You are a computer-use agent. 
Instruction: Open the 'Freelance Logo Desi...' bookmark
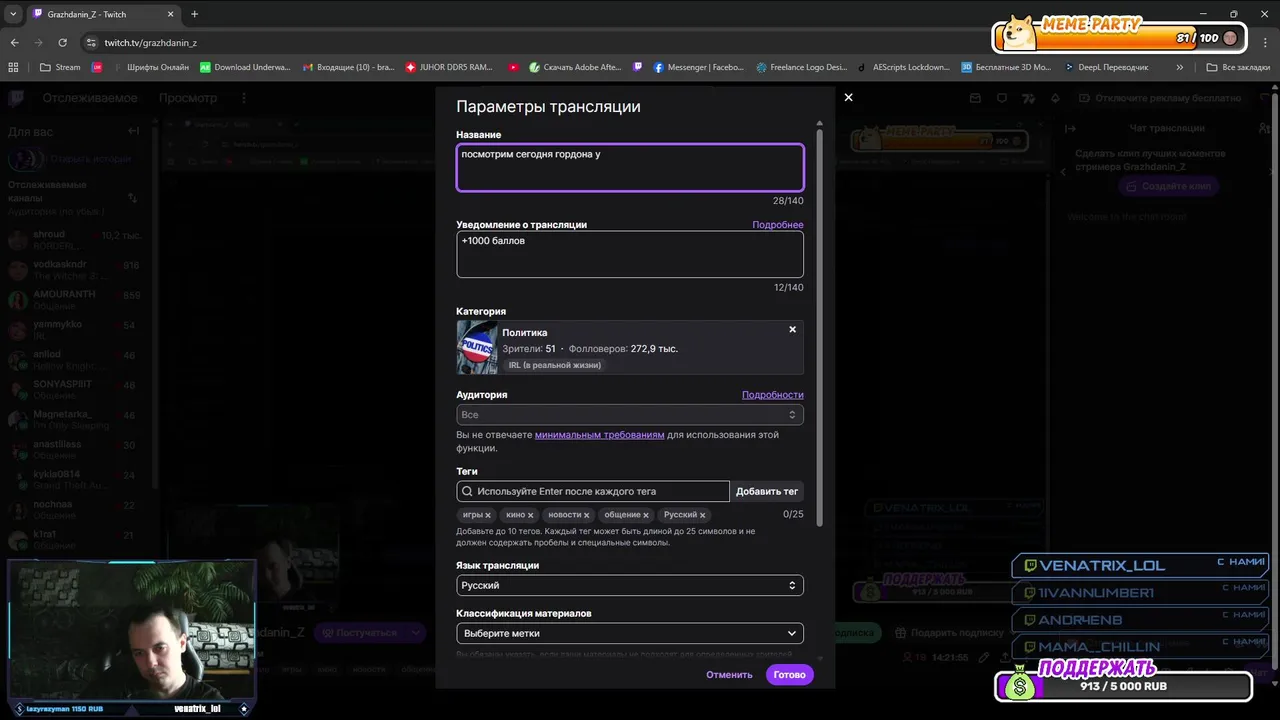click(x=802, y=67)
